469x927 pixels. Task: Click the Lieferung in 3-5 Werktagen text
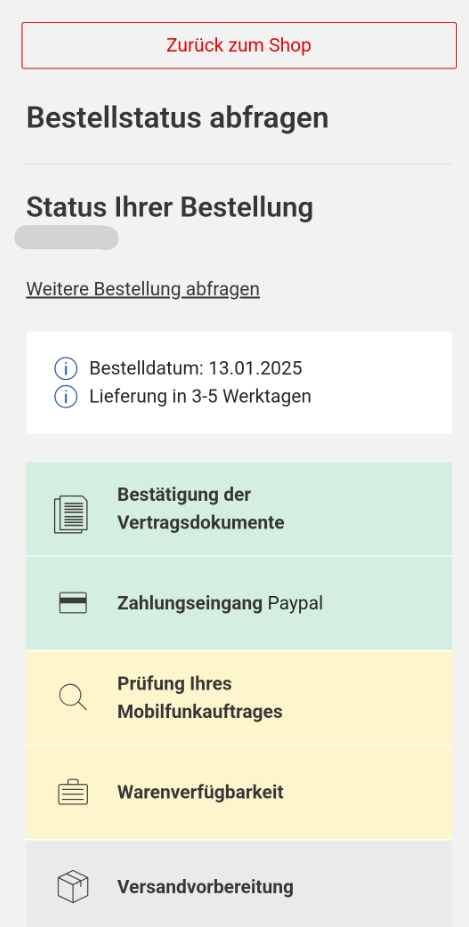pyautogui.click(x=200, y=396)
